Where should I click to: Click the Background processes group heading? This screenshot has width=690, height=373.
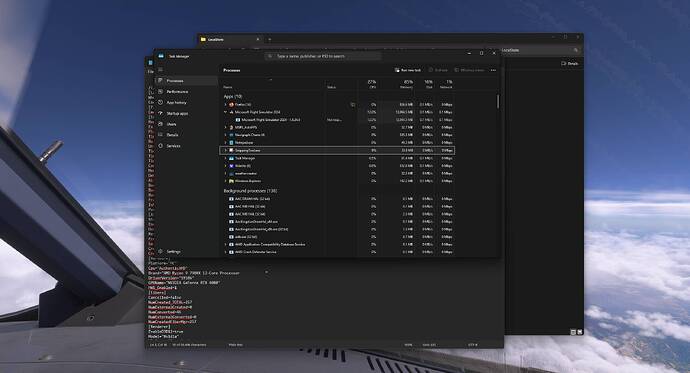pos(250,191)
